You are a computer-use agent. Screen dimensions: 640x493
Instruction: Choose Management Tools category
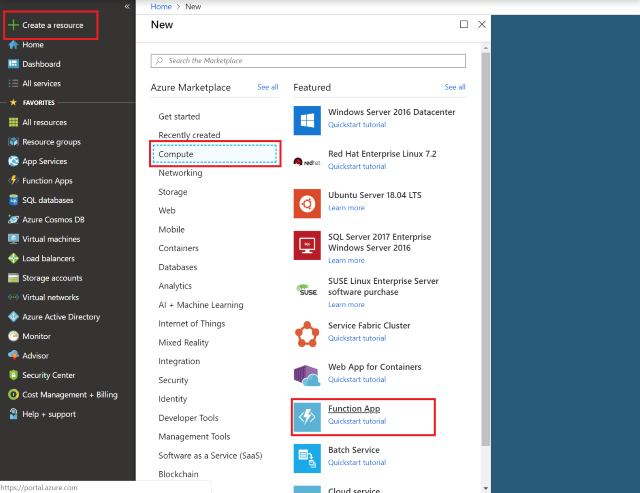click(x=194, y=437)
